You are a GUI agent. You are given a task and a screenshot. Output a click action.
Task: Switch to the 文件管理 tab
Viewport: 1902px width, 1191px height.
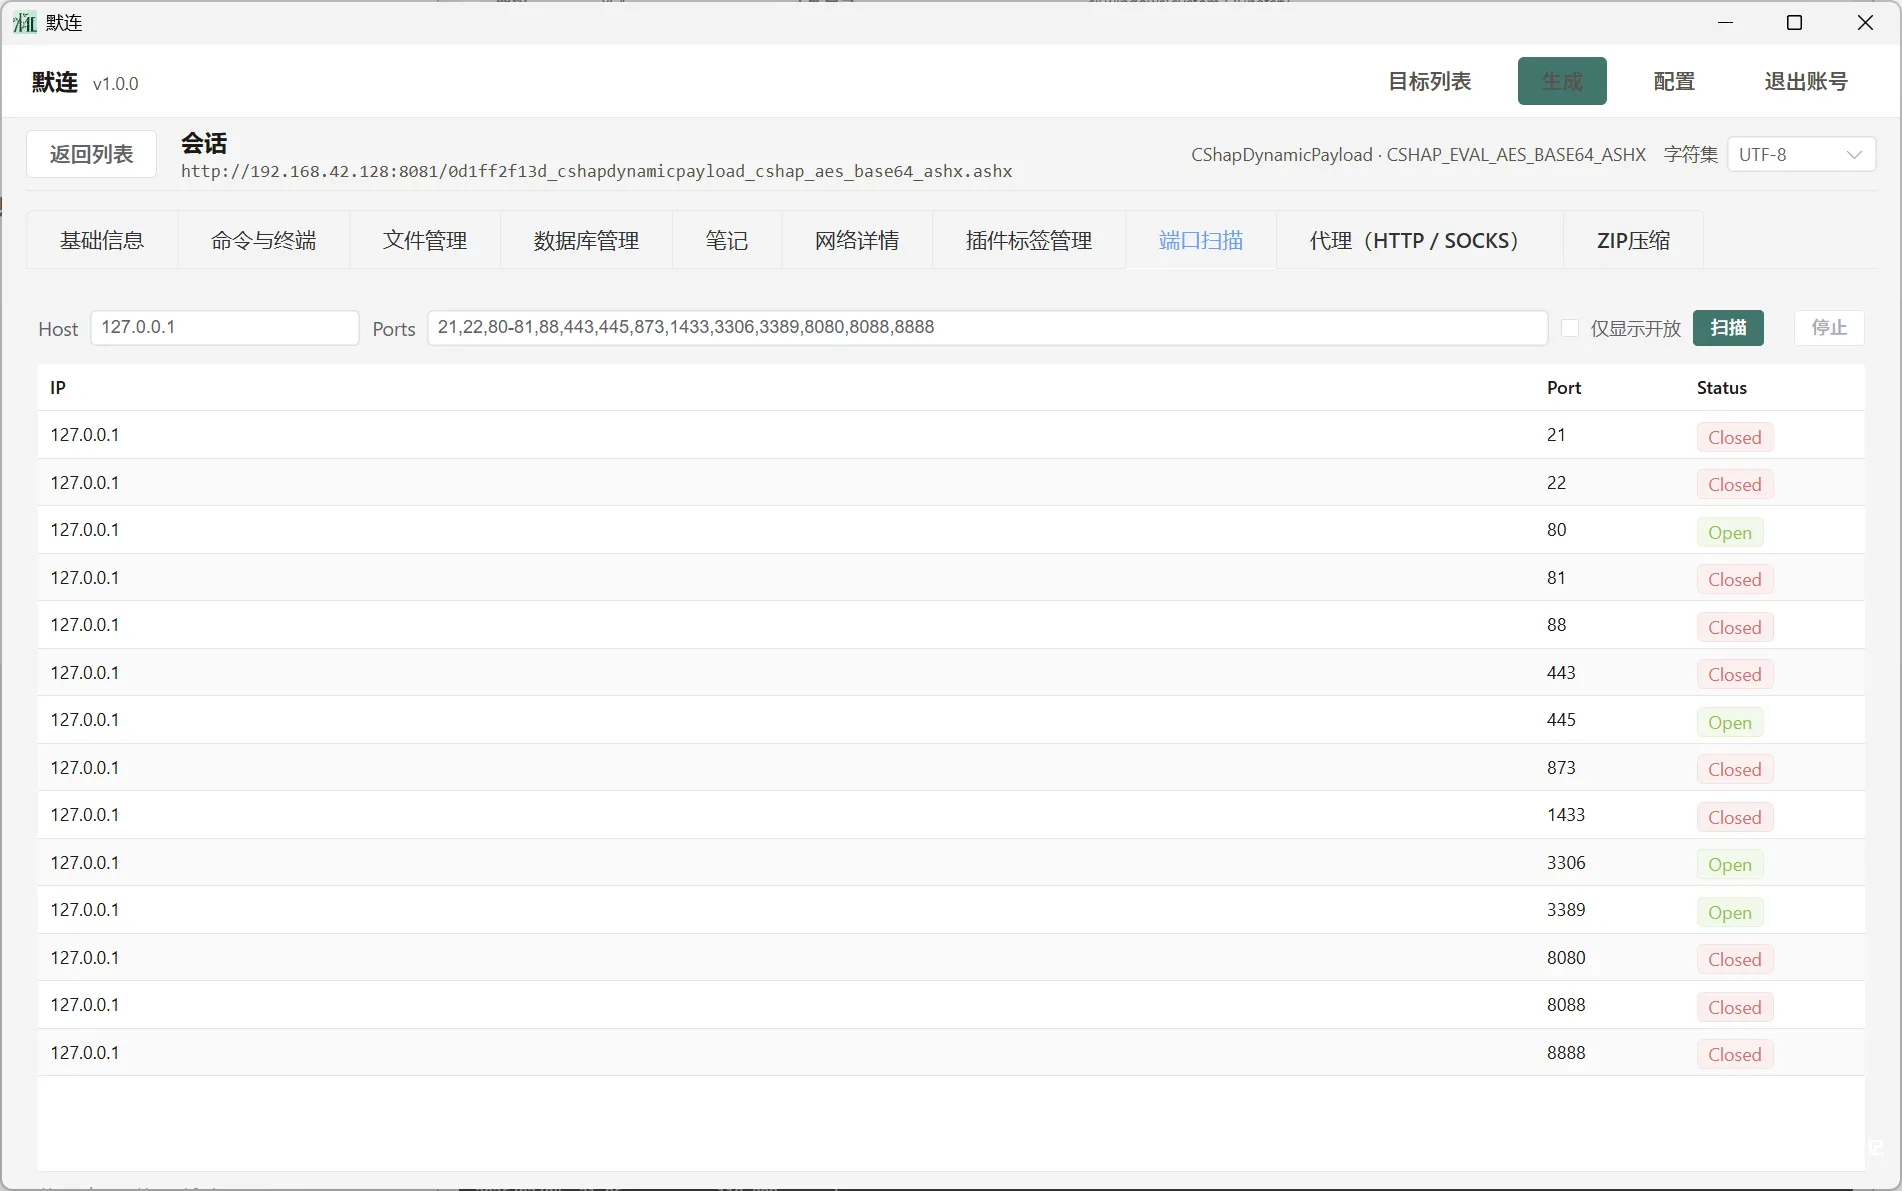[424, 240]
